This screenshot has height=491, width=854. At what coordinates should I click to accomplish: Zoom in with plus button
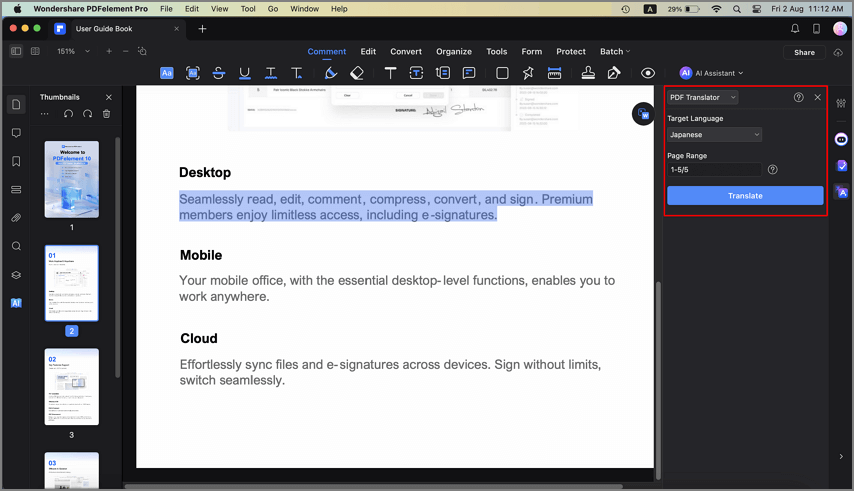(109, 51)
